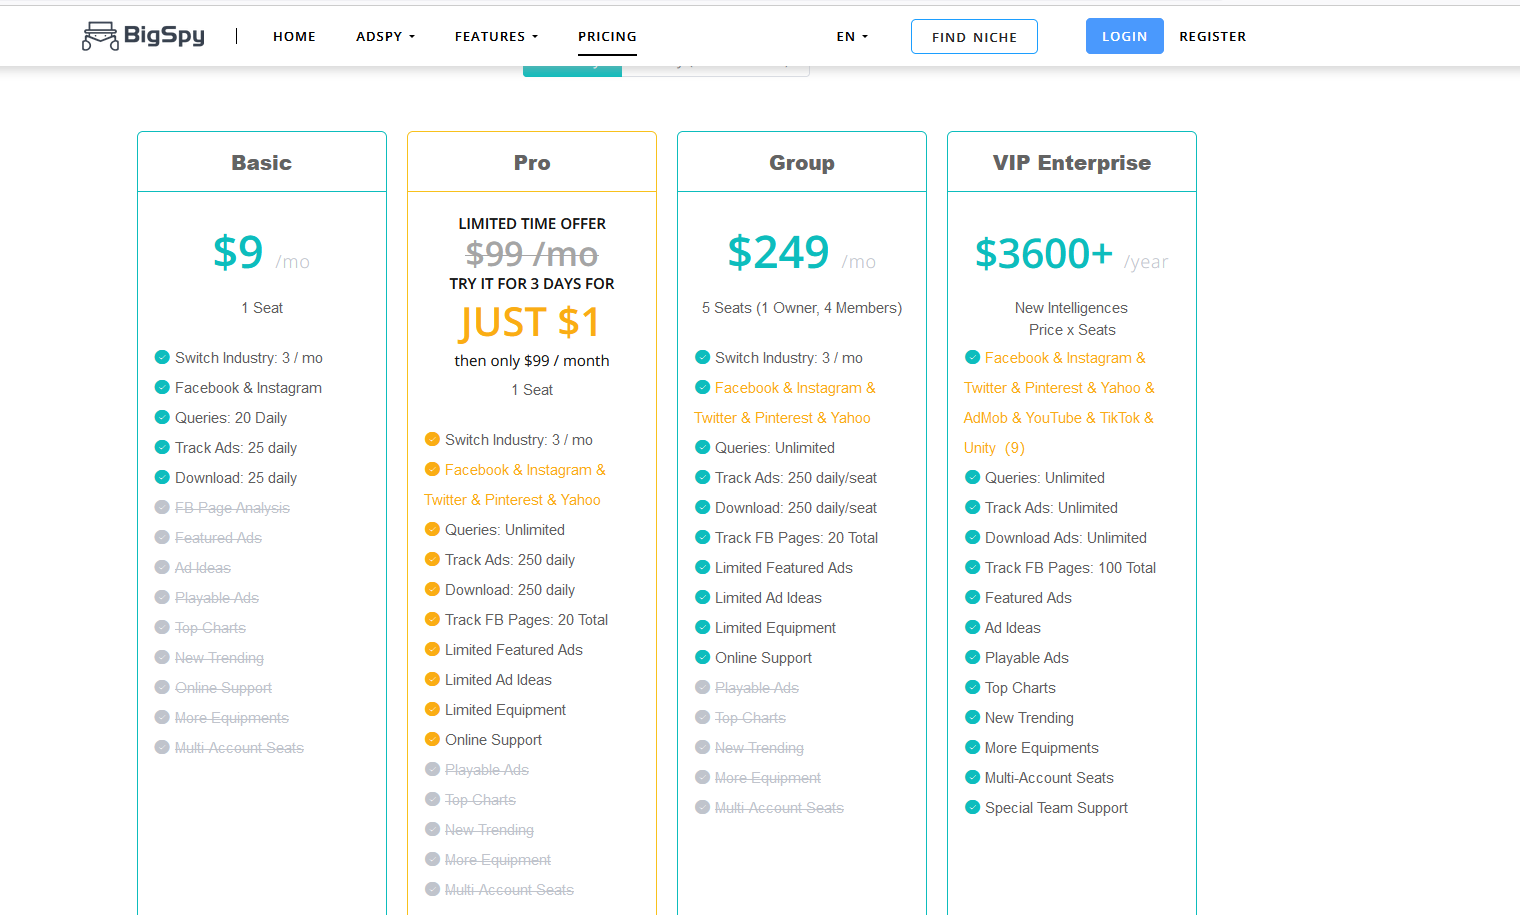
Task: Click grey icon beside Group 'New Trending'
Action: (x=702, y=747)
